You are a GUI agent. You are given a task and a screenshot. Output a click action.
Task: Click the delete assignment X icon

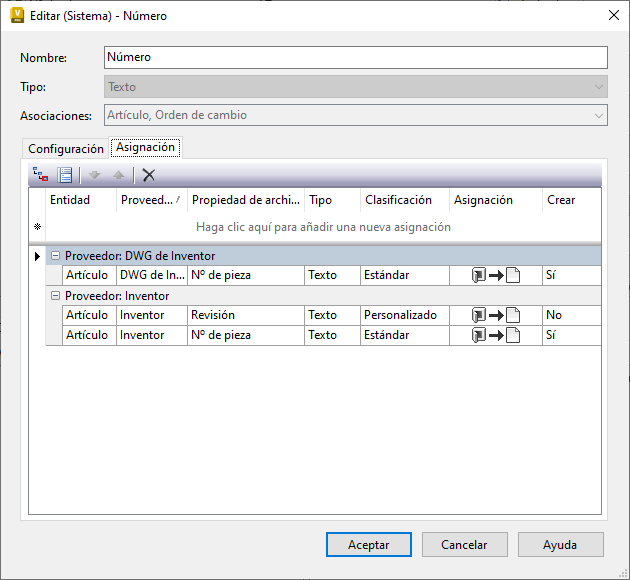pos(149,175)
